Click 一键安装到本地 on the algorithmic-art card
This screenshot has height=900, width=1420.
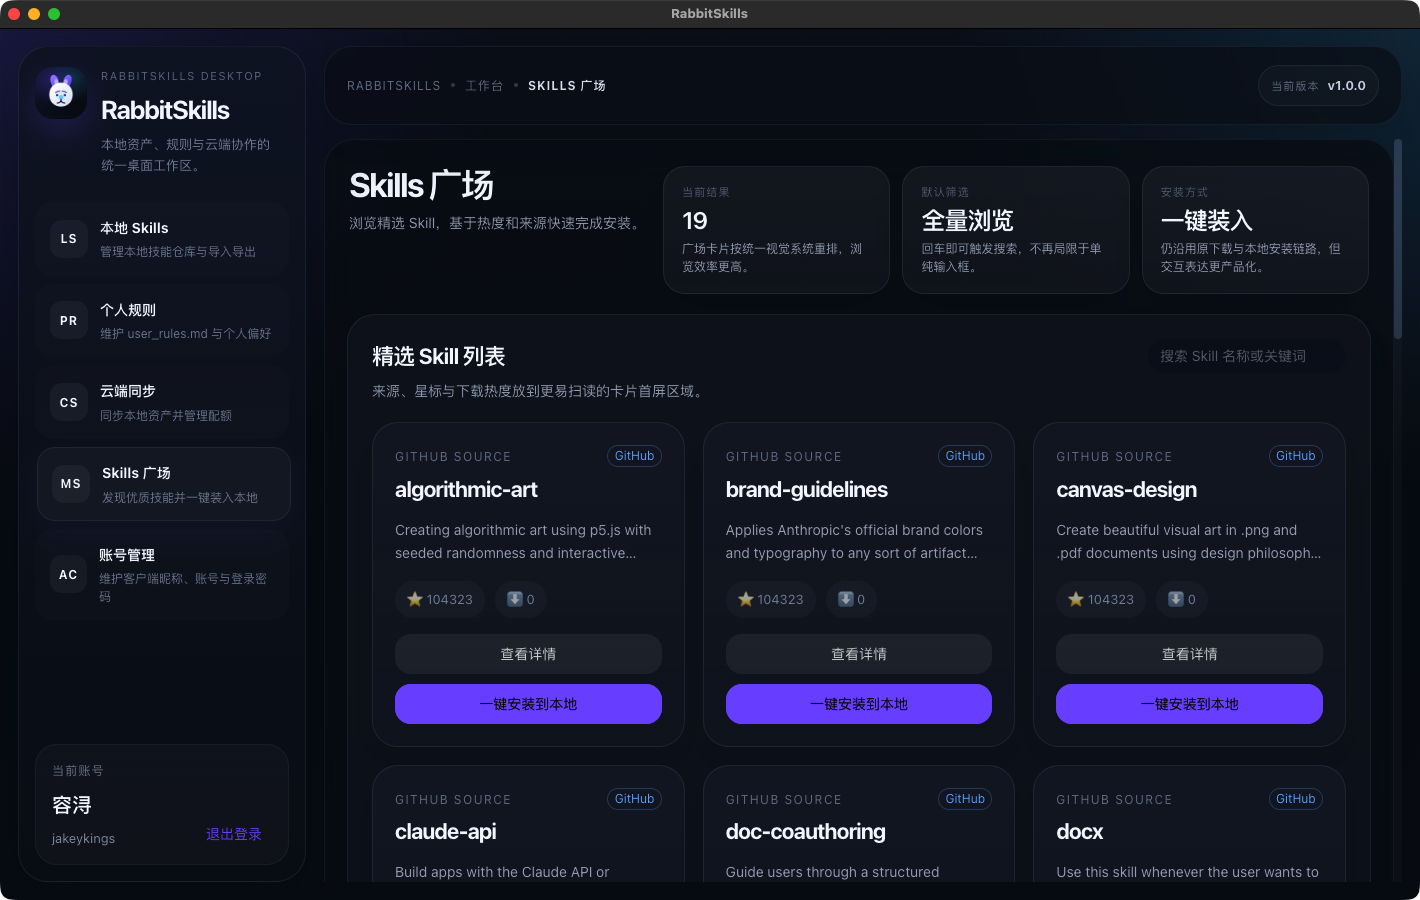click(528, 703)
